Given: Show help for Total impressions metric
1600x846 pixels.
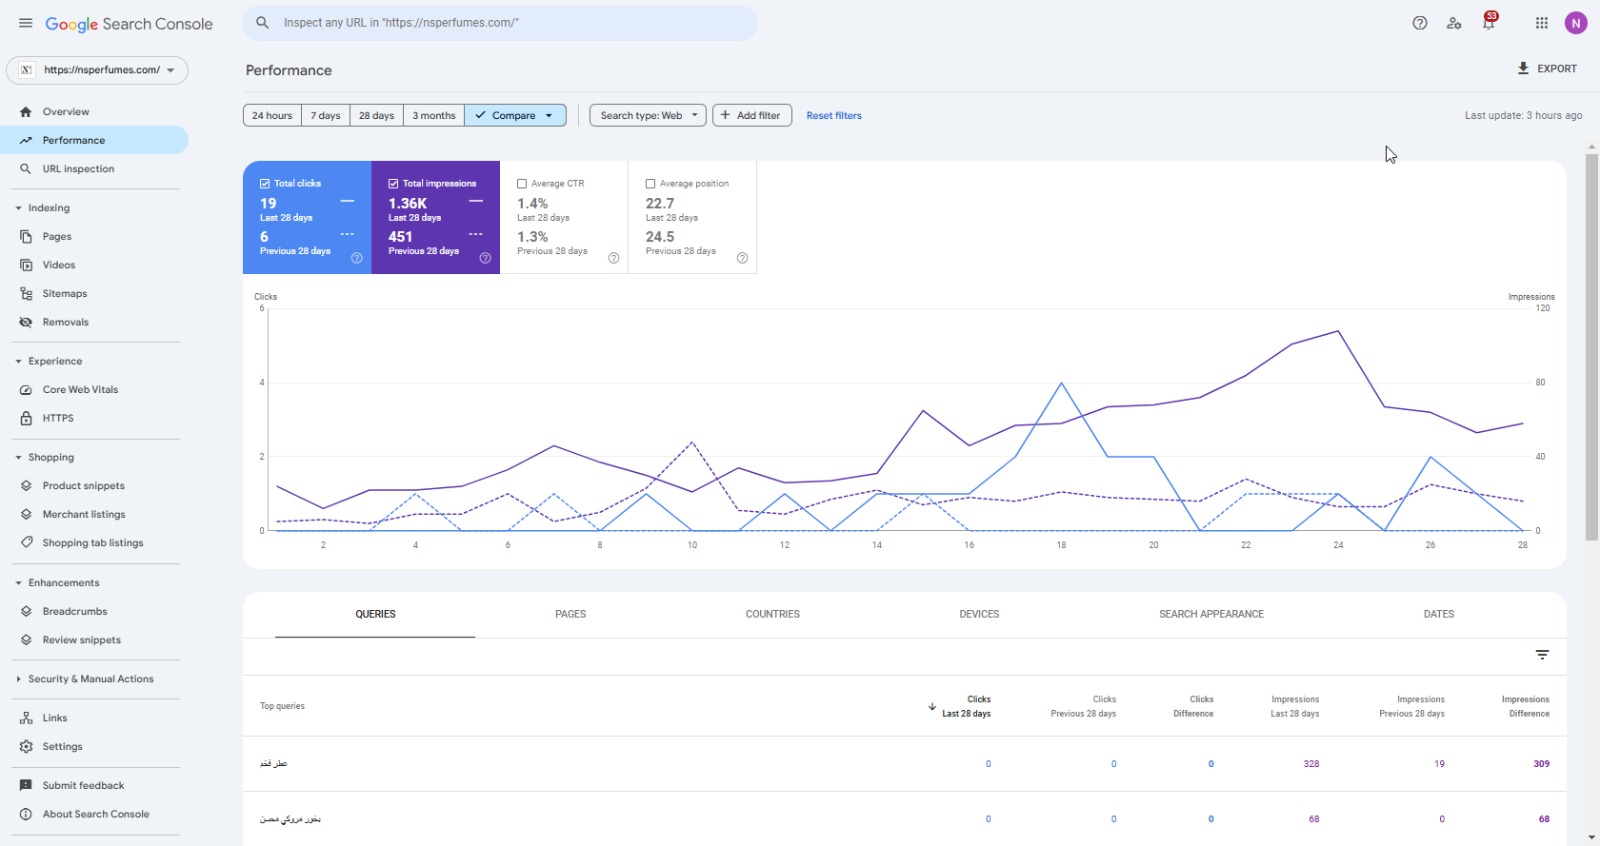Looking at the screenshot, I should click(485, 258).
